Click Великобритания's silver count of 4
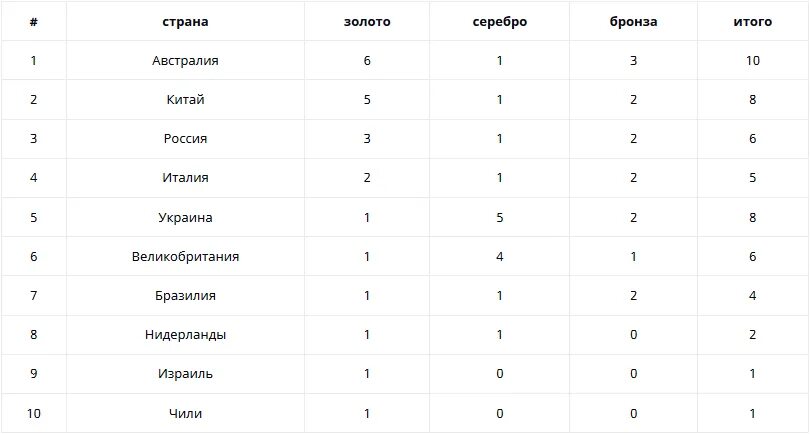Screen dimensions: 810x434 pyautogui.click(x=500, y=256)
